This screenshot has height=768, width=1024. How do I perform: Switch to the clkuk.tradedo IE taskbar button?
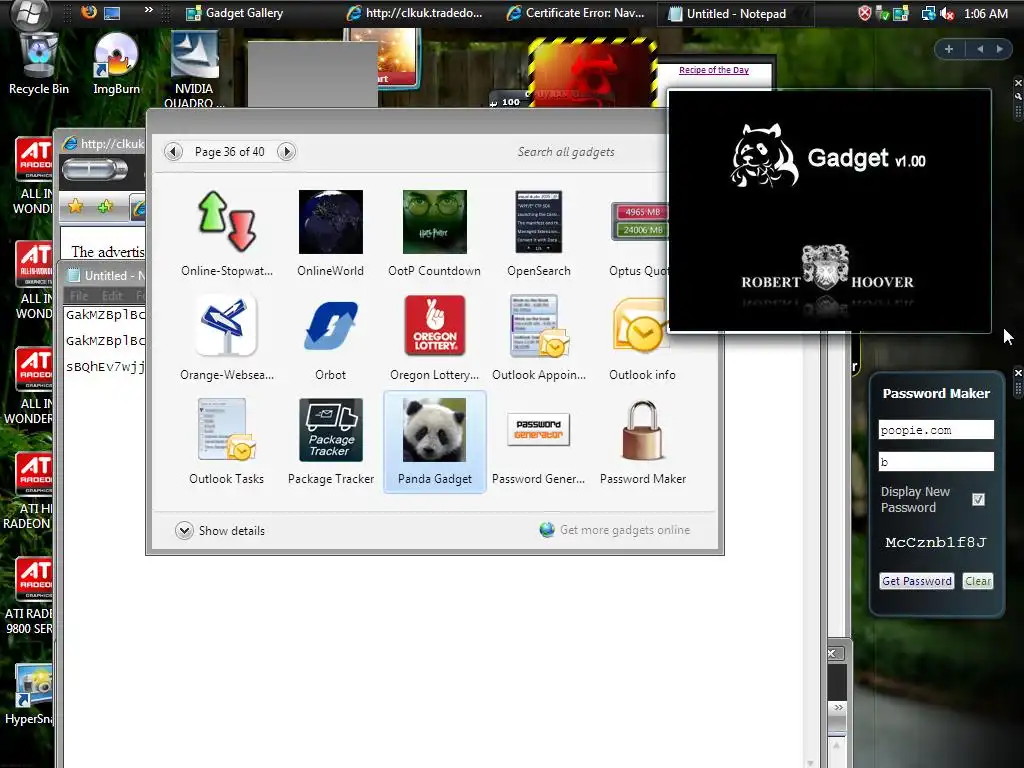tap(415, 13)
